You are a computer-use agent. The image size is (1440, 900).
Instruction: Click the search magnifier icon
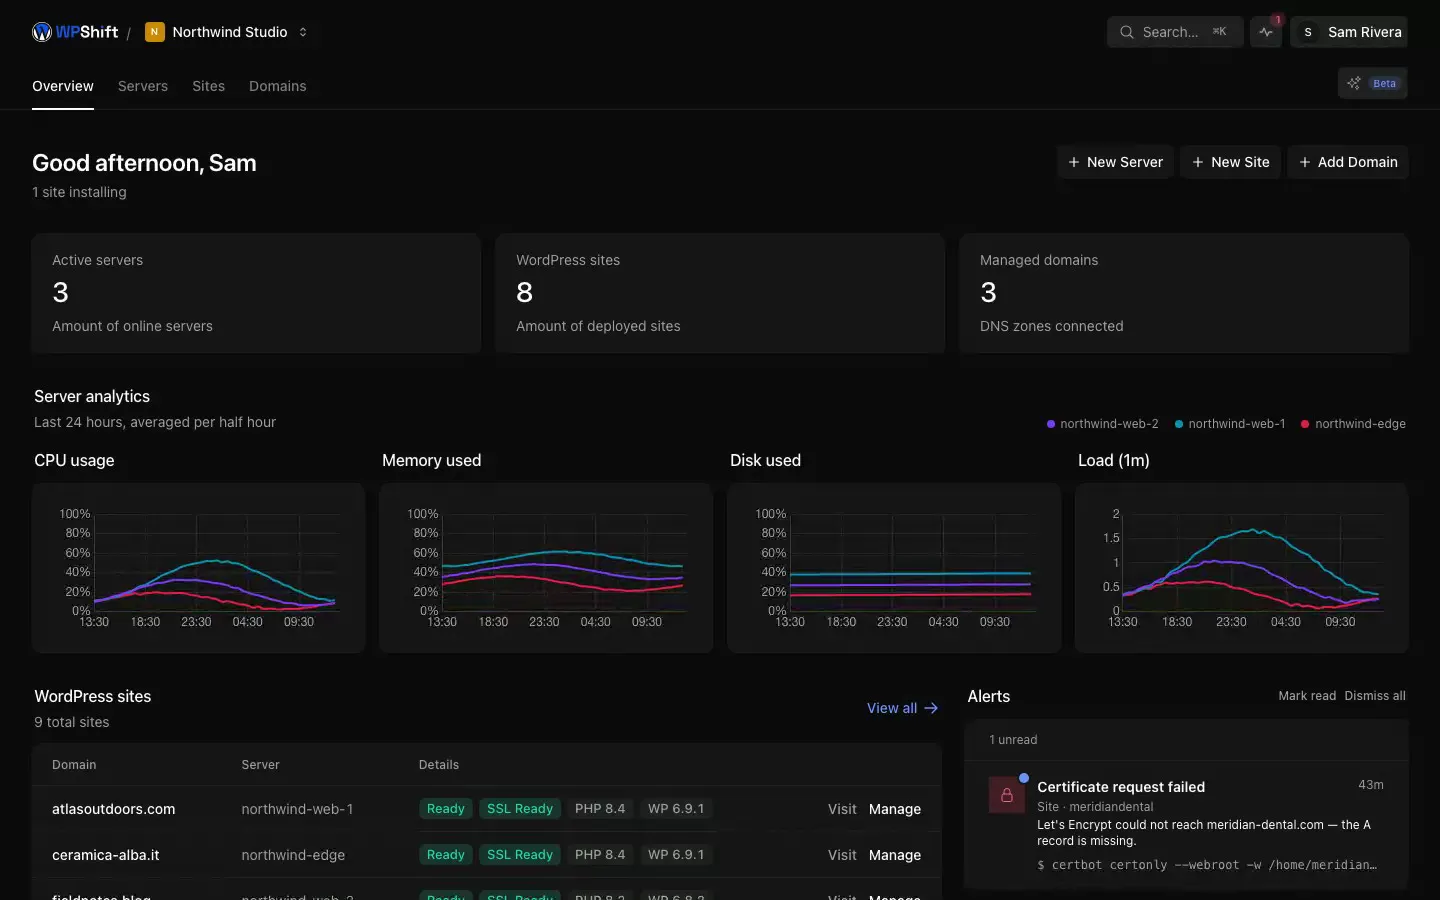click(1127, 32)
